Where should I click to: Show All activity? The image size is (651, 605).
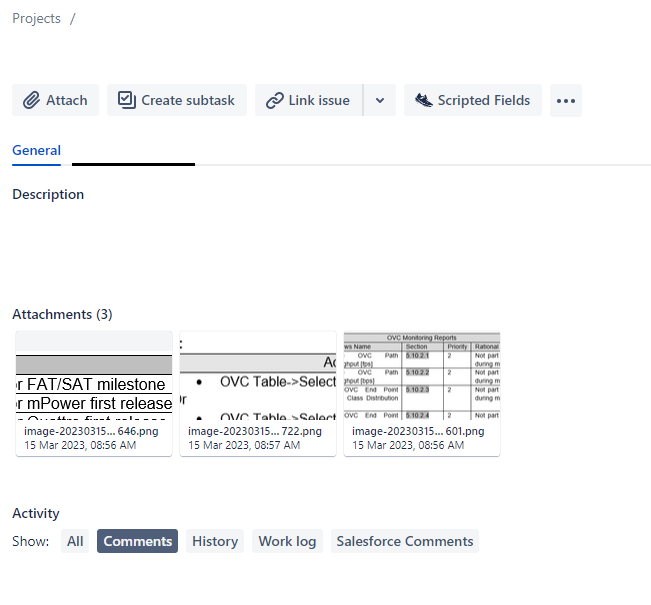[75, 541]
